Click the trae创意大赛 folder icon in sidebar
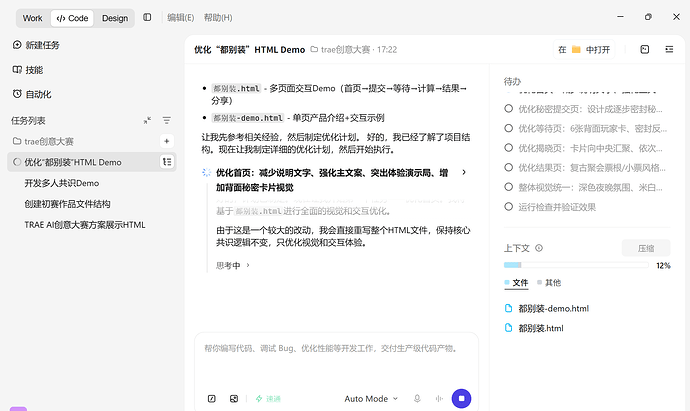 pyautogui.click(x=17, y=141)
